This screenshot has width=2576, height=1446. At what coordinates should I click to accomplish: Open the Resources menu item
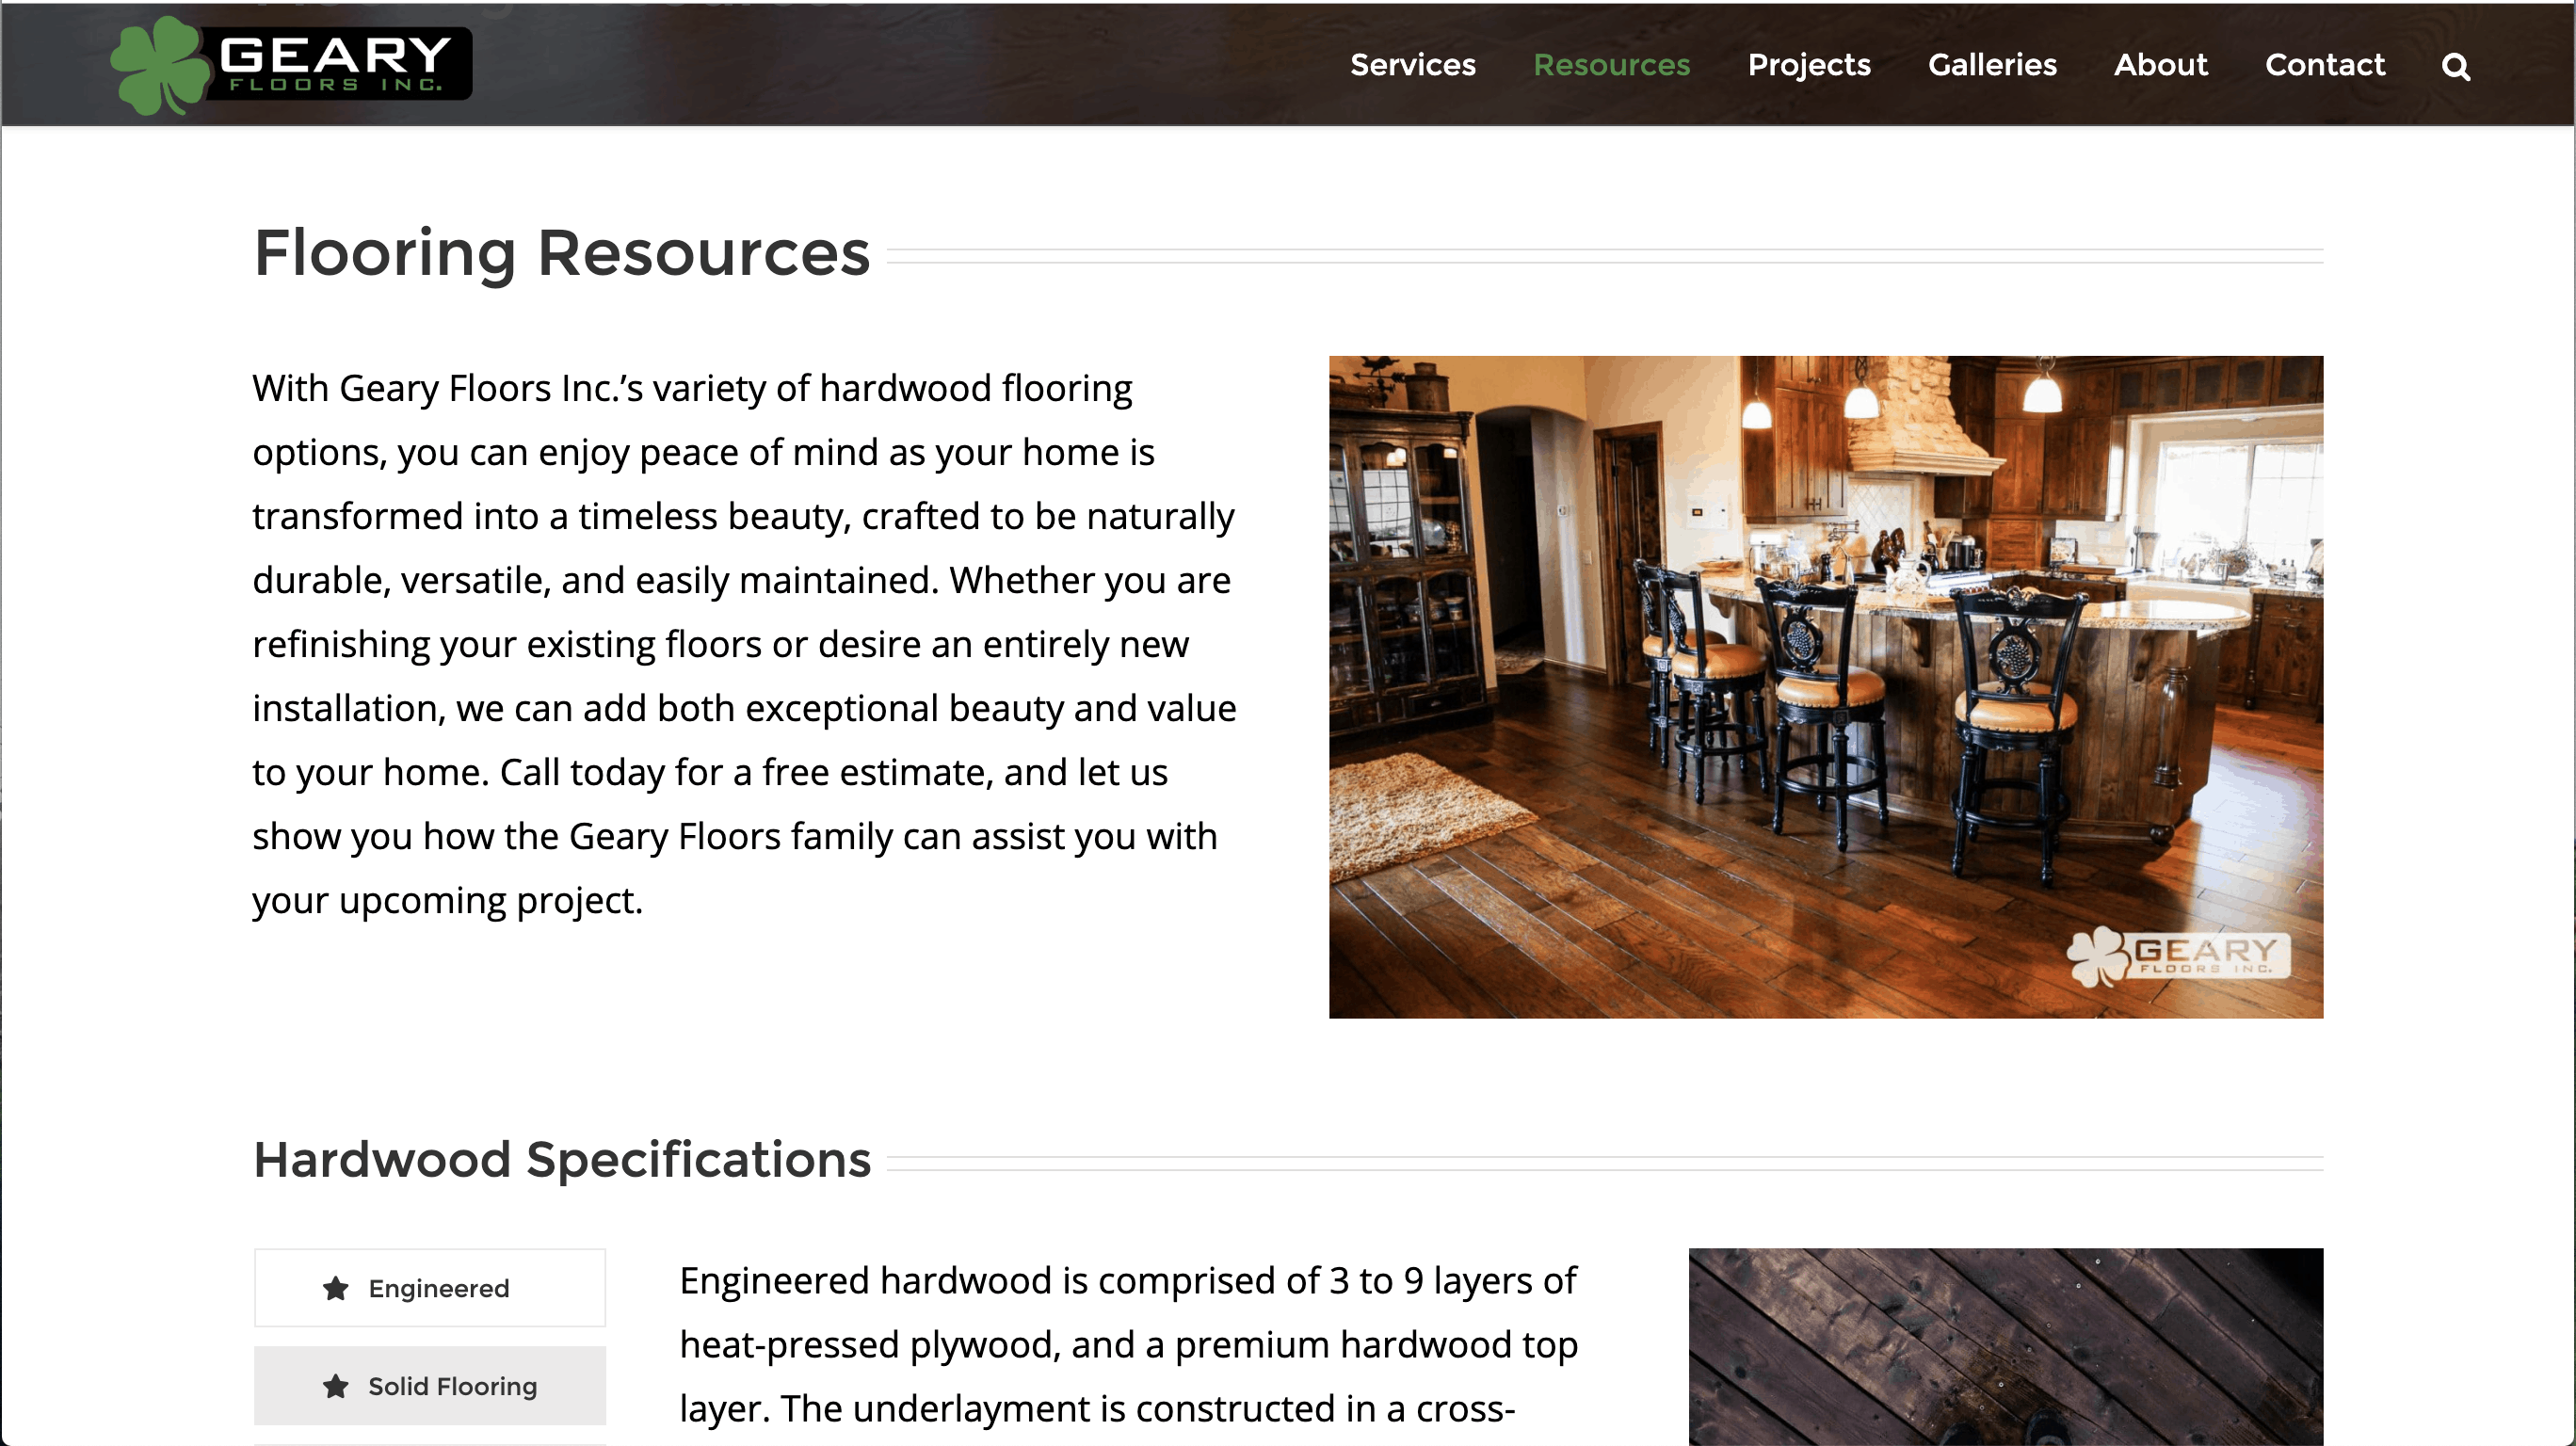coord(1611,65)
